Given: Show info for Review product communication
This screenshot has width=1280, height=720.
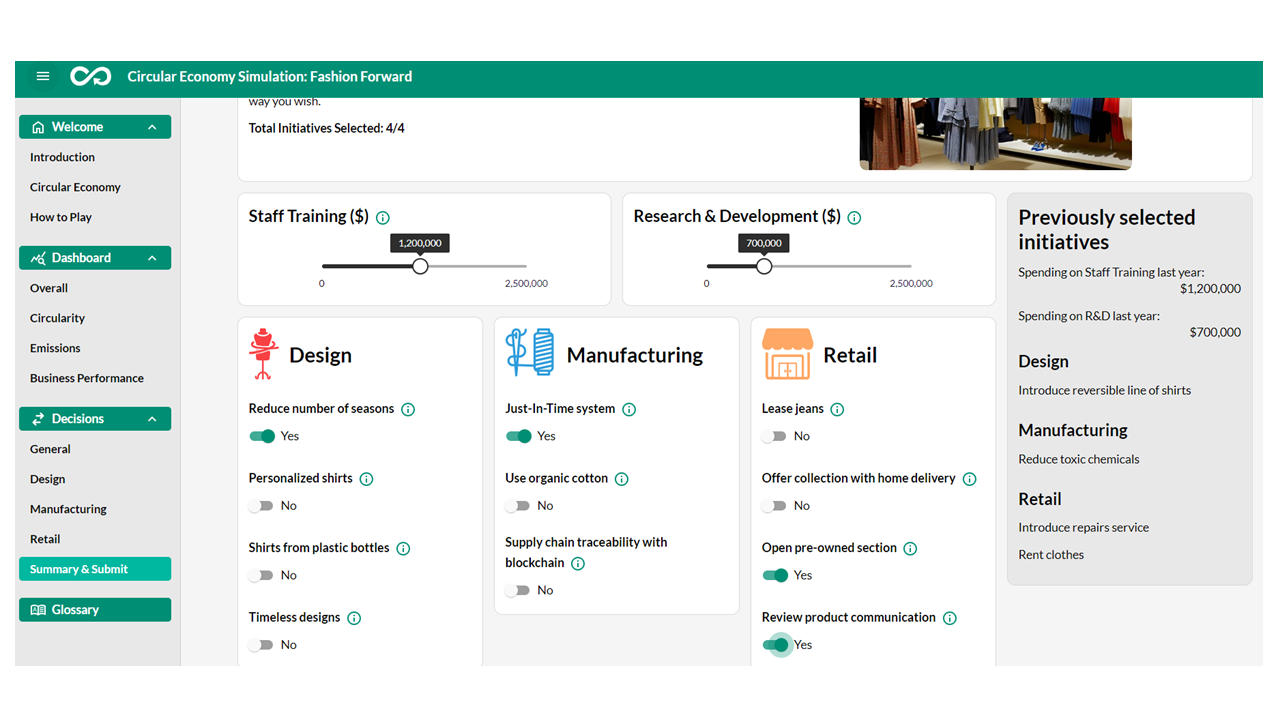Looking at the screenshot, I should (x=950, y=618).
